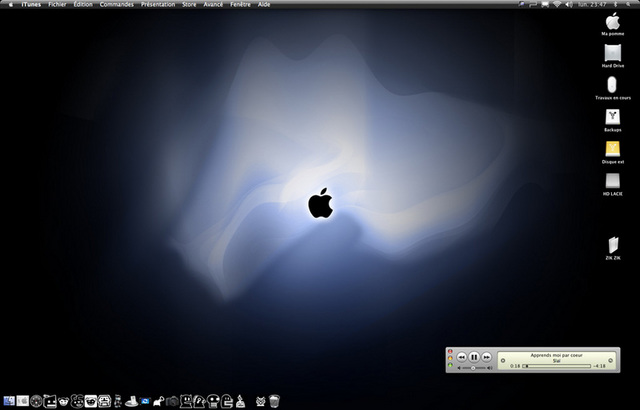This screenshot has width=640, height=410.
Task: Open the Aide menu
Action: (x=264, y=4)
